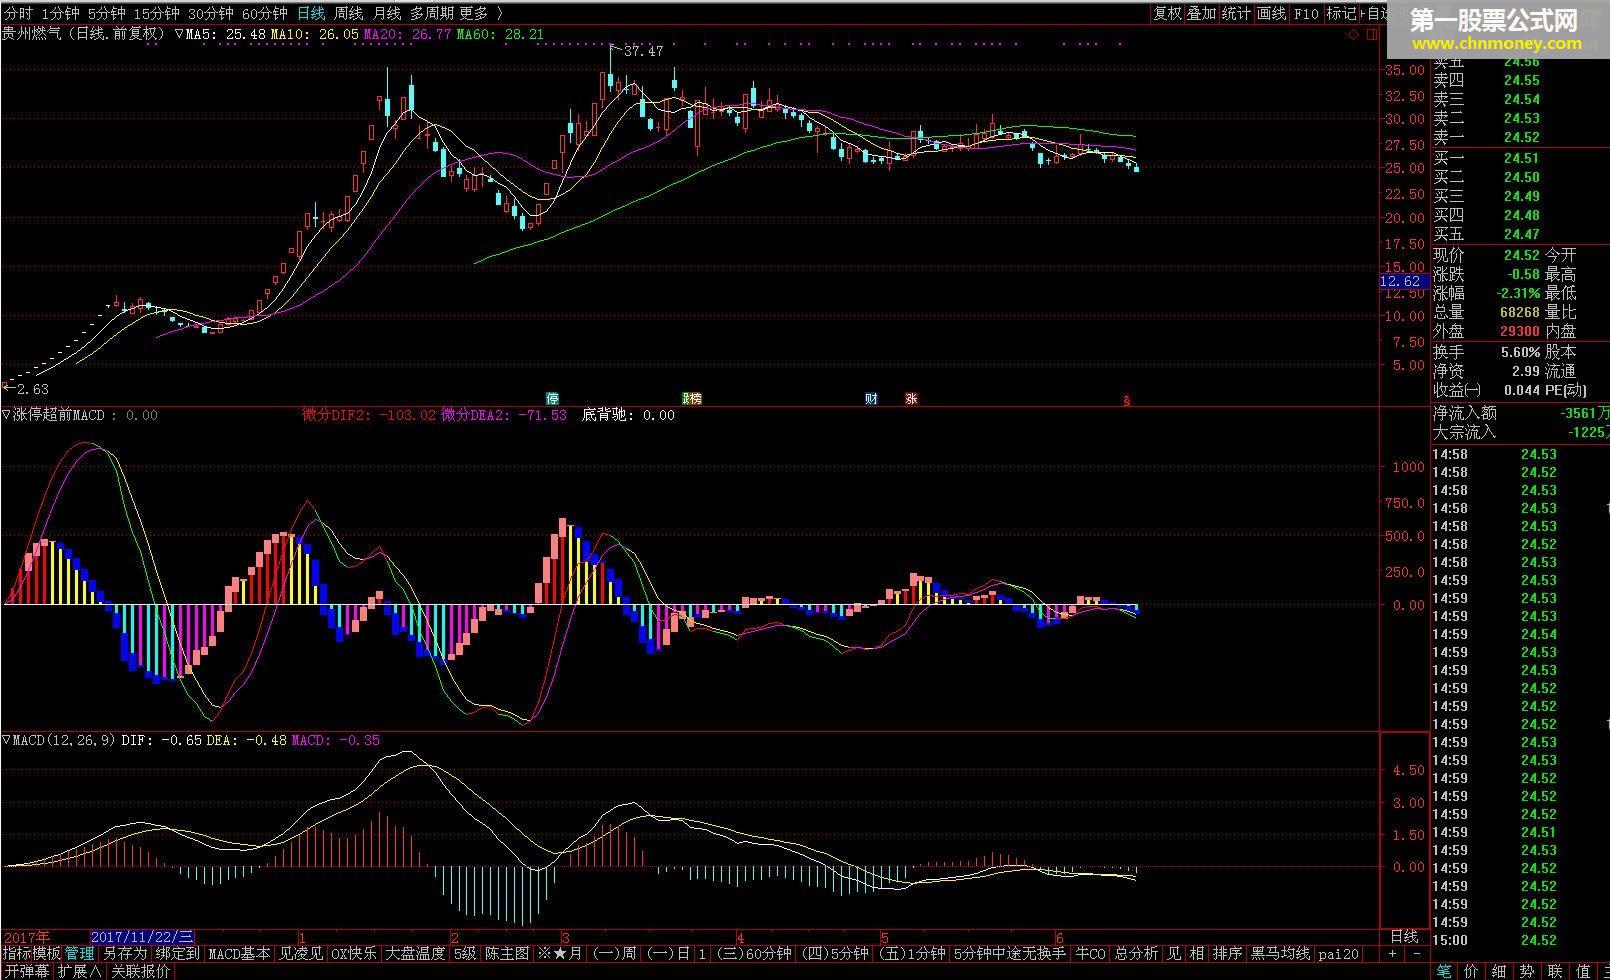Open the 笔 tick tab in side panel
This screenshot has height=980, width=1610.
click(1444, 971)
